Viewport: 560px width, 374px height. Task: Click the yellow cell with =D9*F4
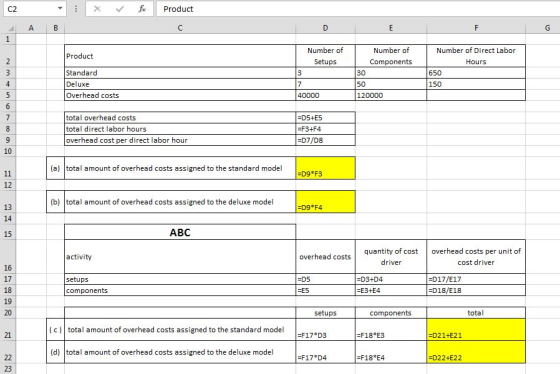[x=325, y=201]
